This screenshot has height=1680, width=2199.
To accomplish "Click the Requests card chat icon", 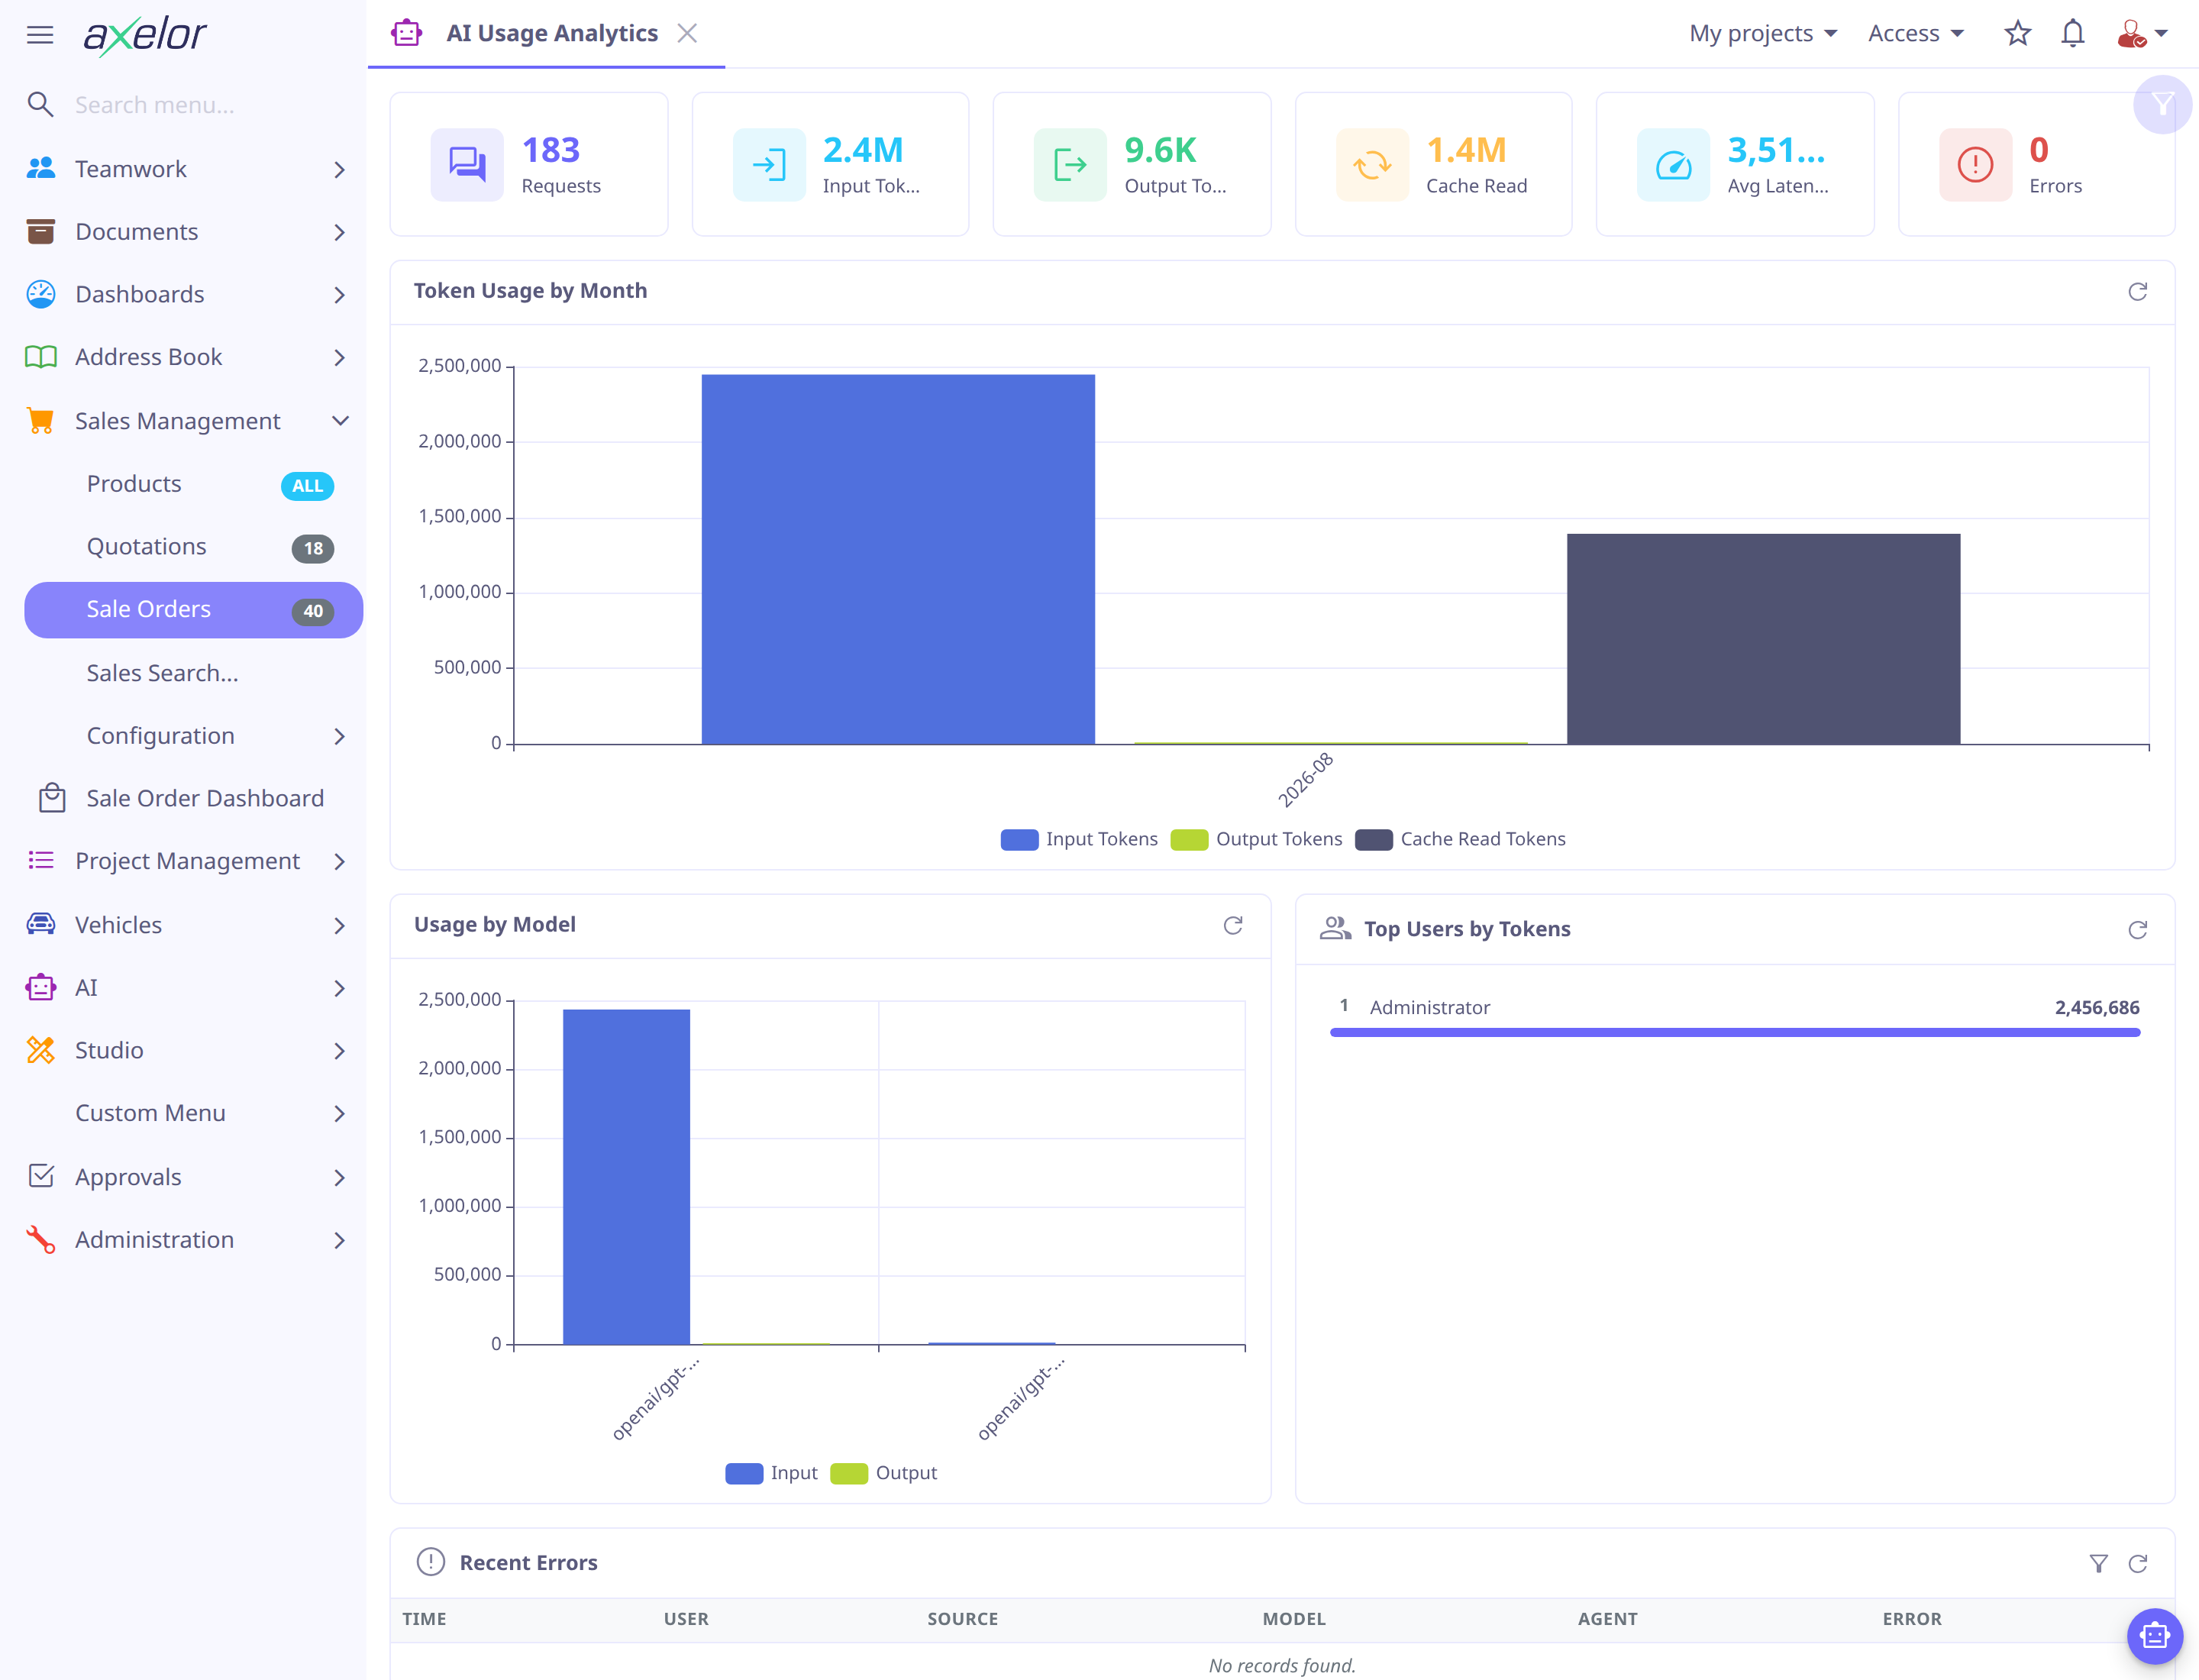I will coord(467,164).
